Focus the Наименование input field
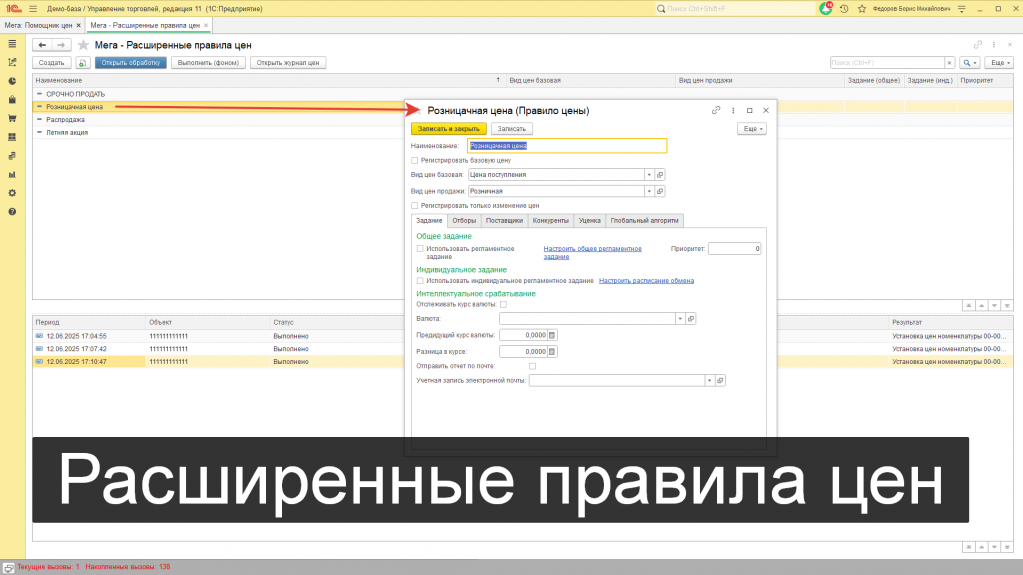This screenshot has height=575, width=1023. (568, 146)
